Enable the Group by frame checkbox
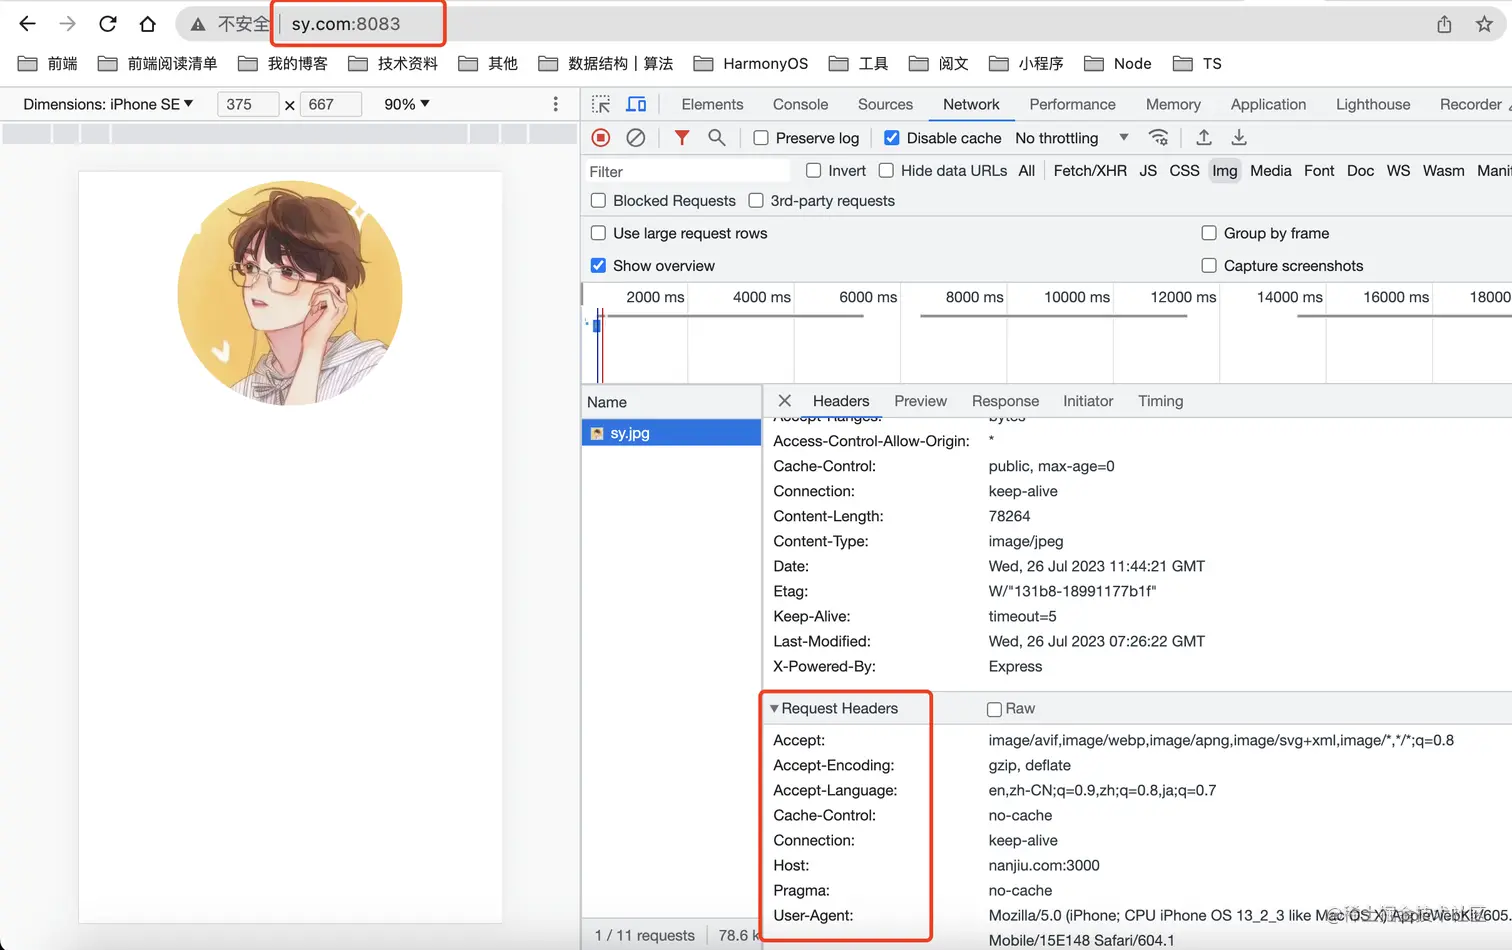 (1209, 233)
